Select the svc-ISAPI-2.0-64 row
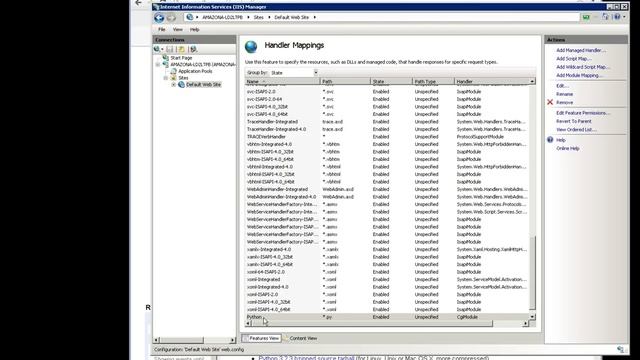This screenshot has height=360, width=640. click(387, 99)
